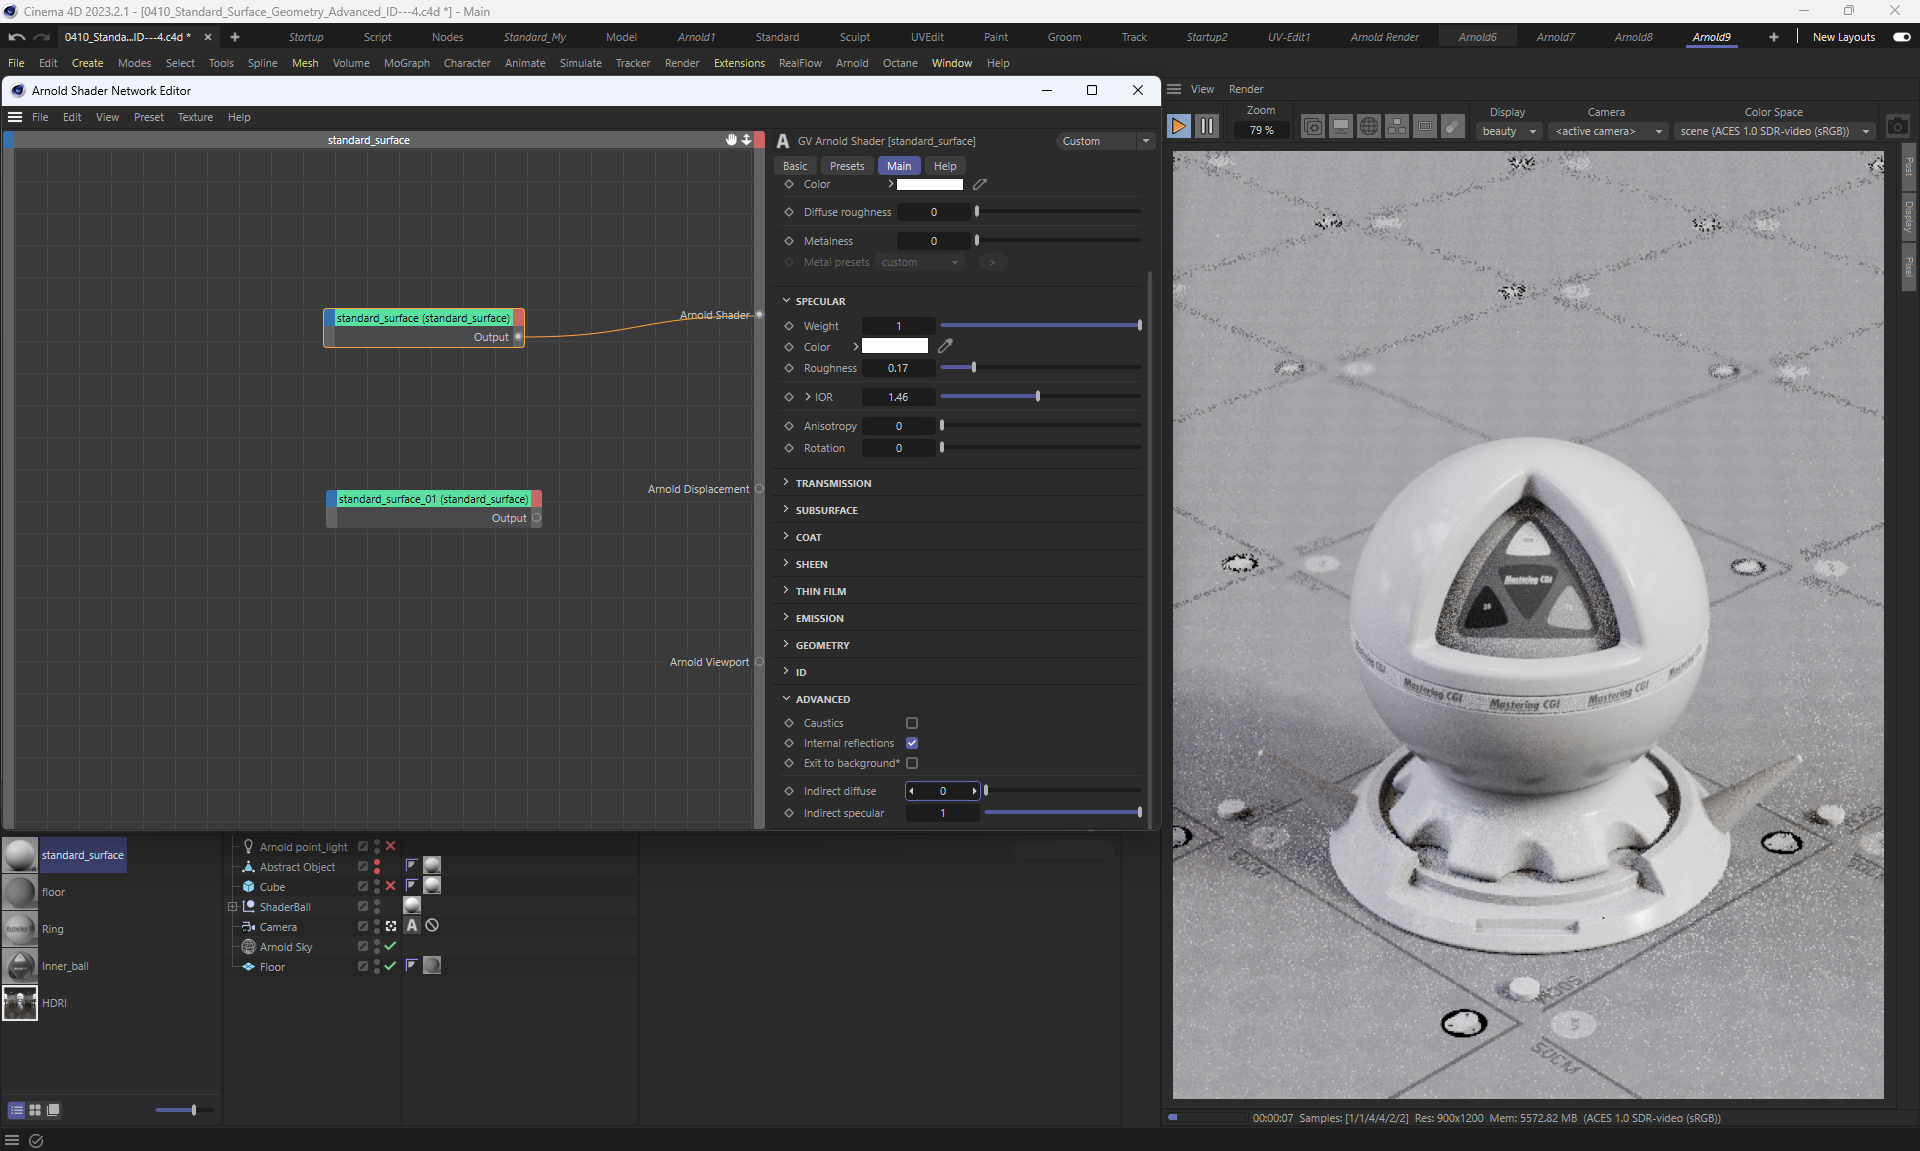Viewport: 1920px width, 1151px height.
Task: Expand the COAT section
Action: (808, 537)
